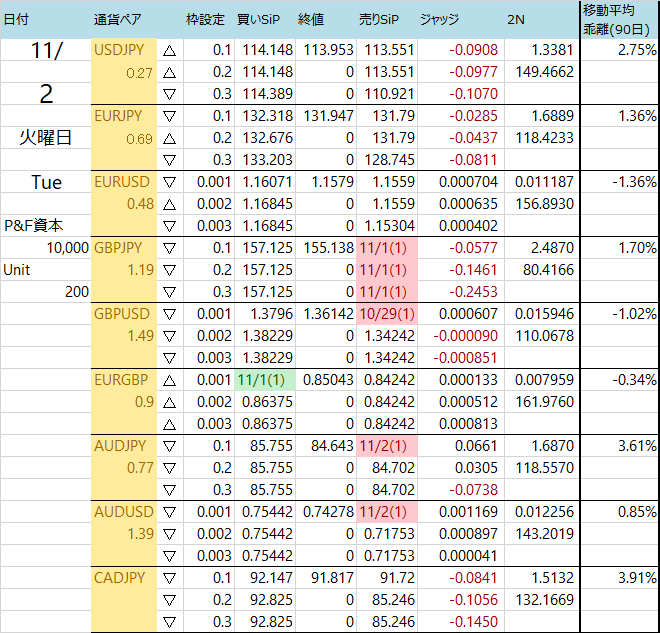This screenshot has width=660, height=633.
Task: Click the capital value 10,000 cell
Action: click(68, 248)
